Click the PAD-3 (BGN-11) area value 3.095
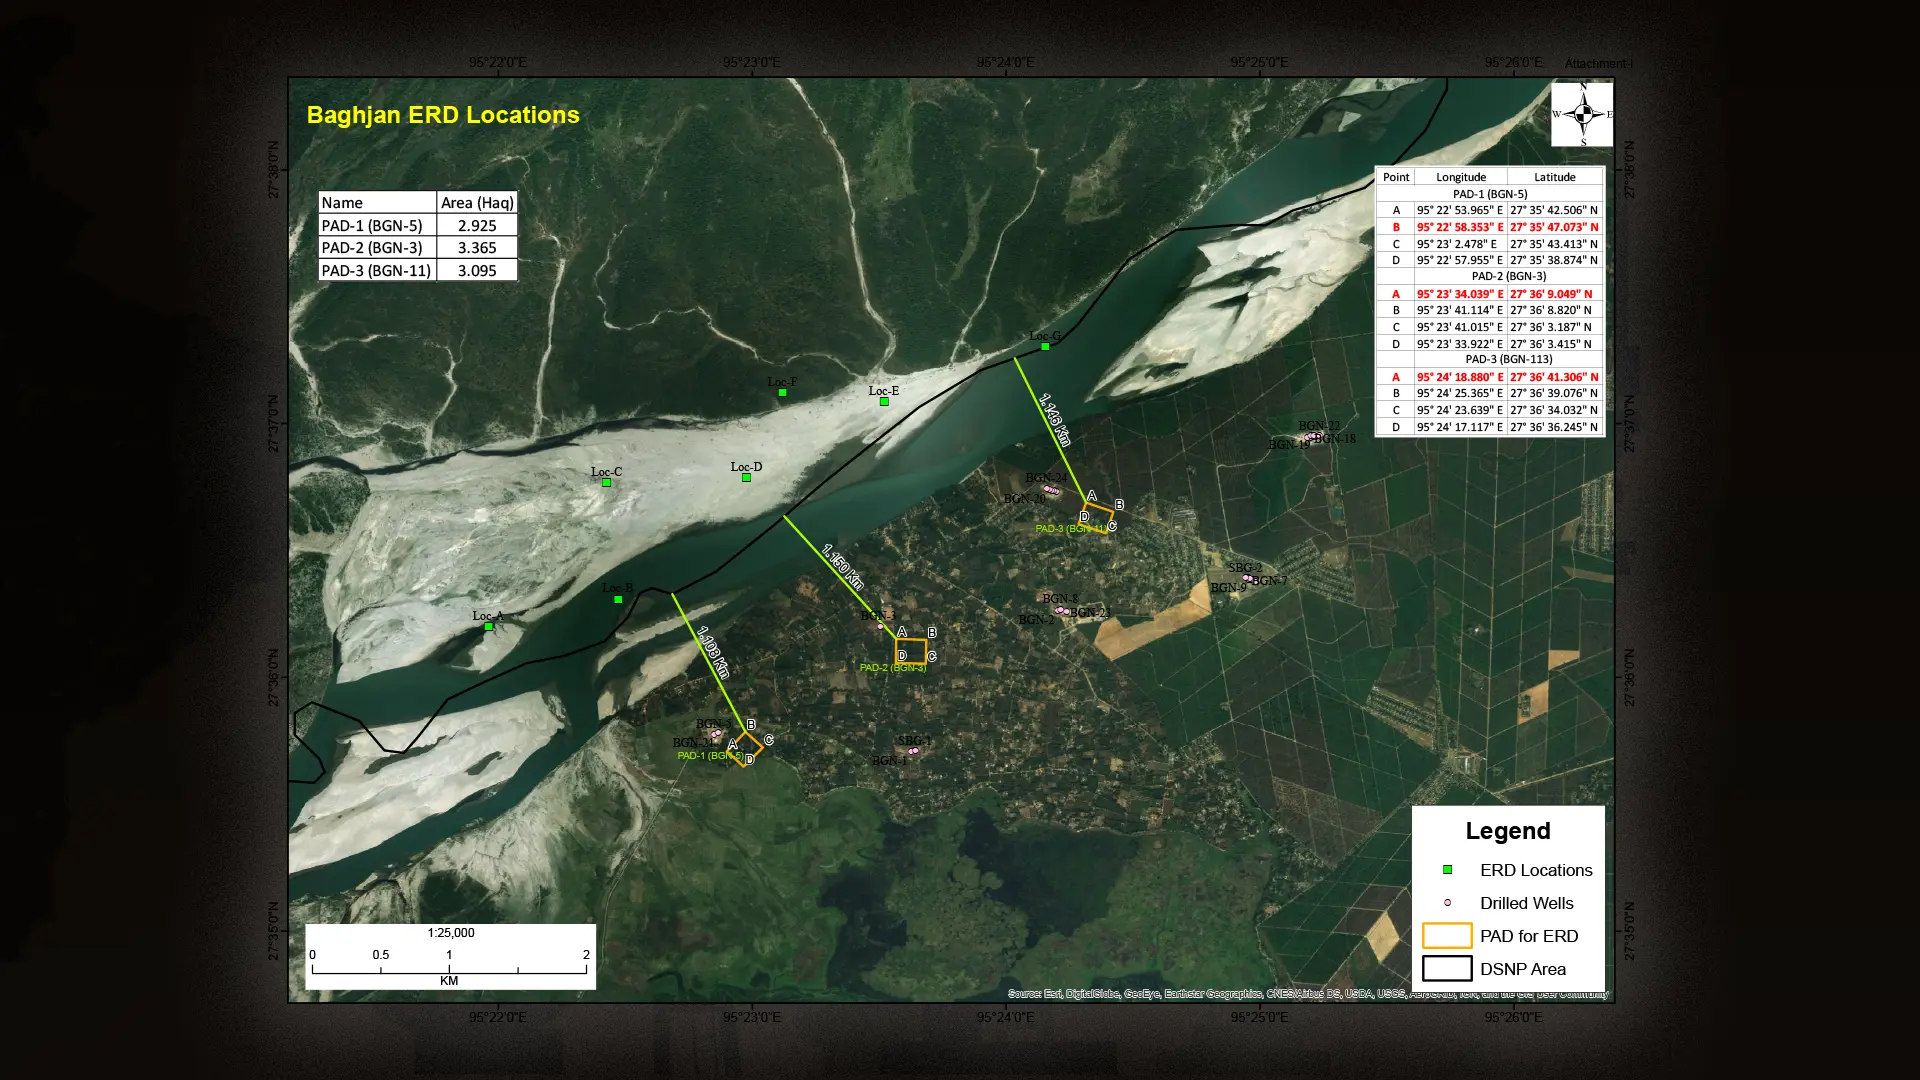Screen dimensions: 1920x1080 tap(477, 270)
